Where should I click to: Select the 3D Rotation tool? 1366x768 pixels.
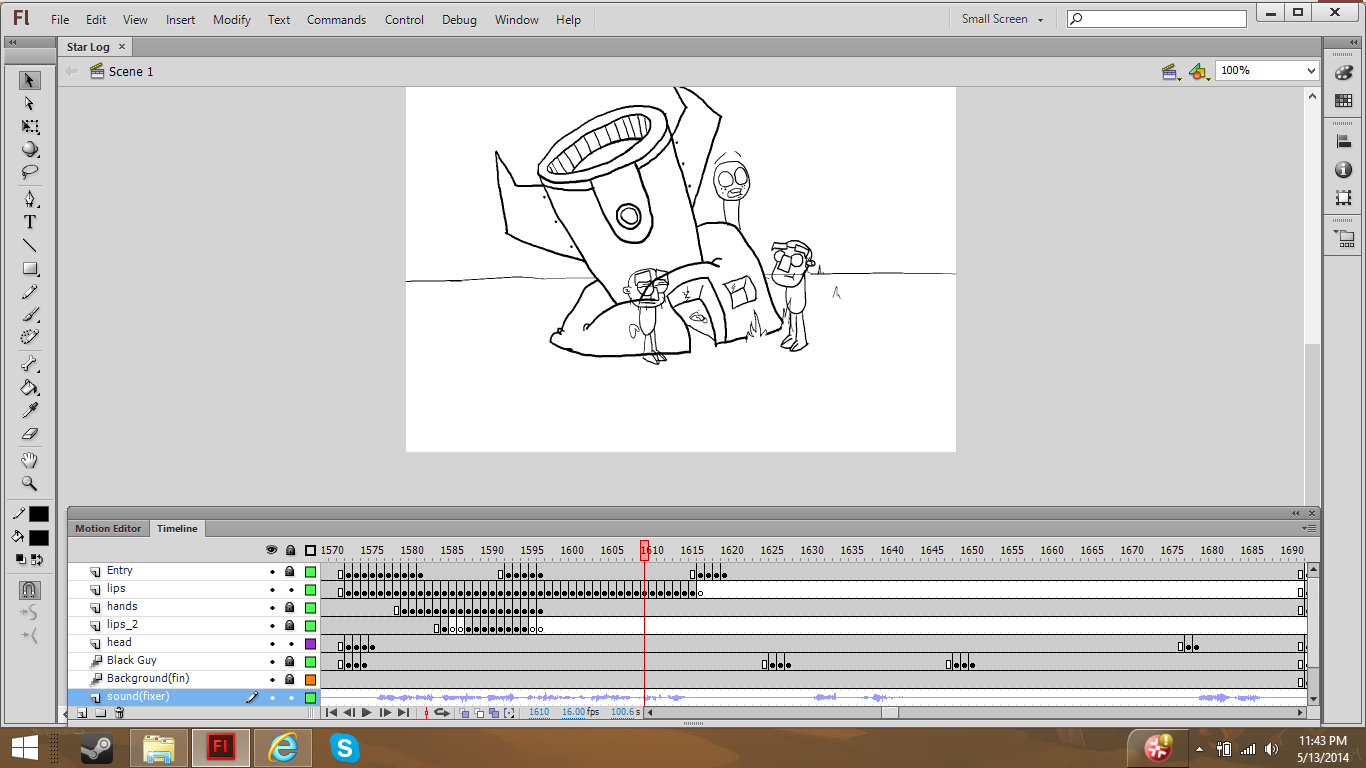tap(30, 150)
